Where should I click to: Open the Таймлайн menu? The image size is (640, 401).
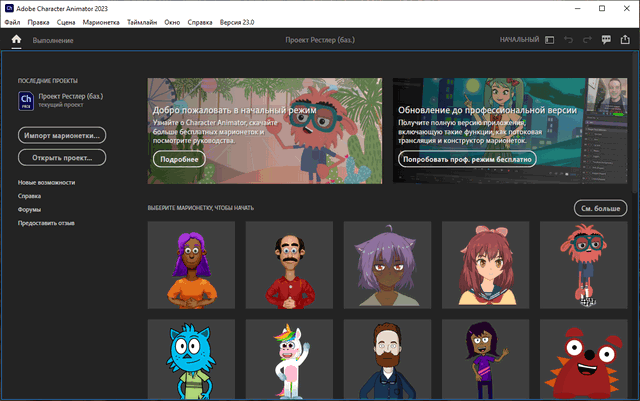click(161, 21)
